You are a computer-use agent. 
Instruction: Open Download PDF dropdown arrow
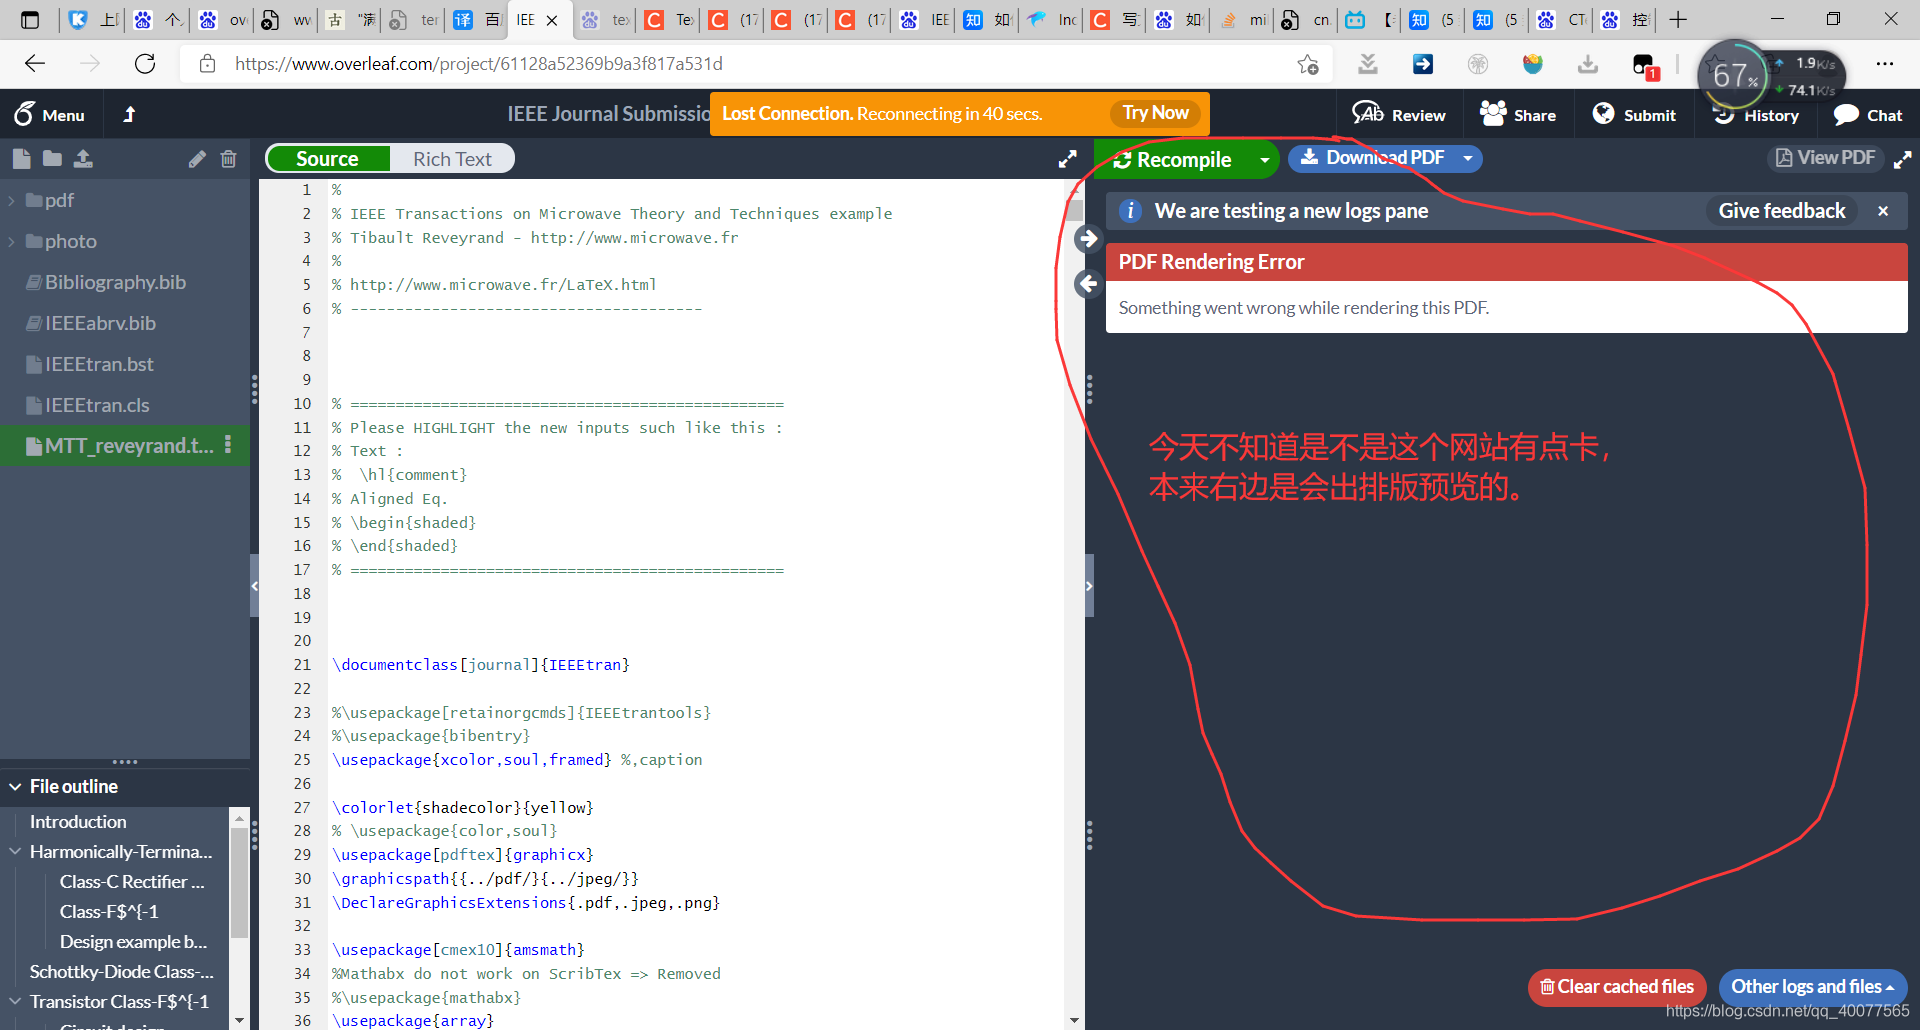[1468, 158]
